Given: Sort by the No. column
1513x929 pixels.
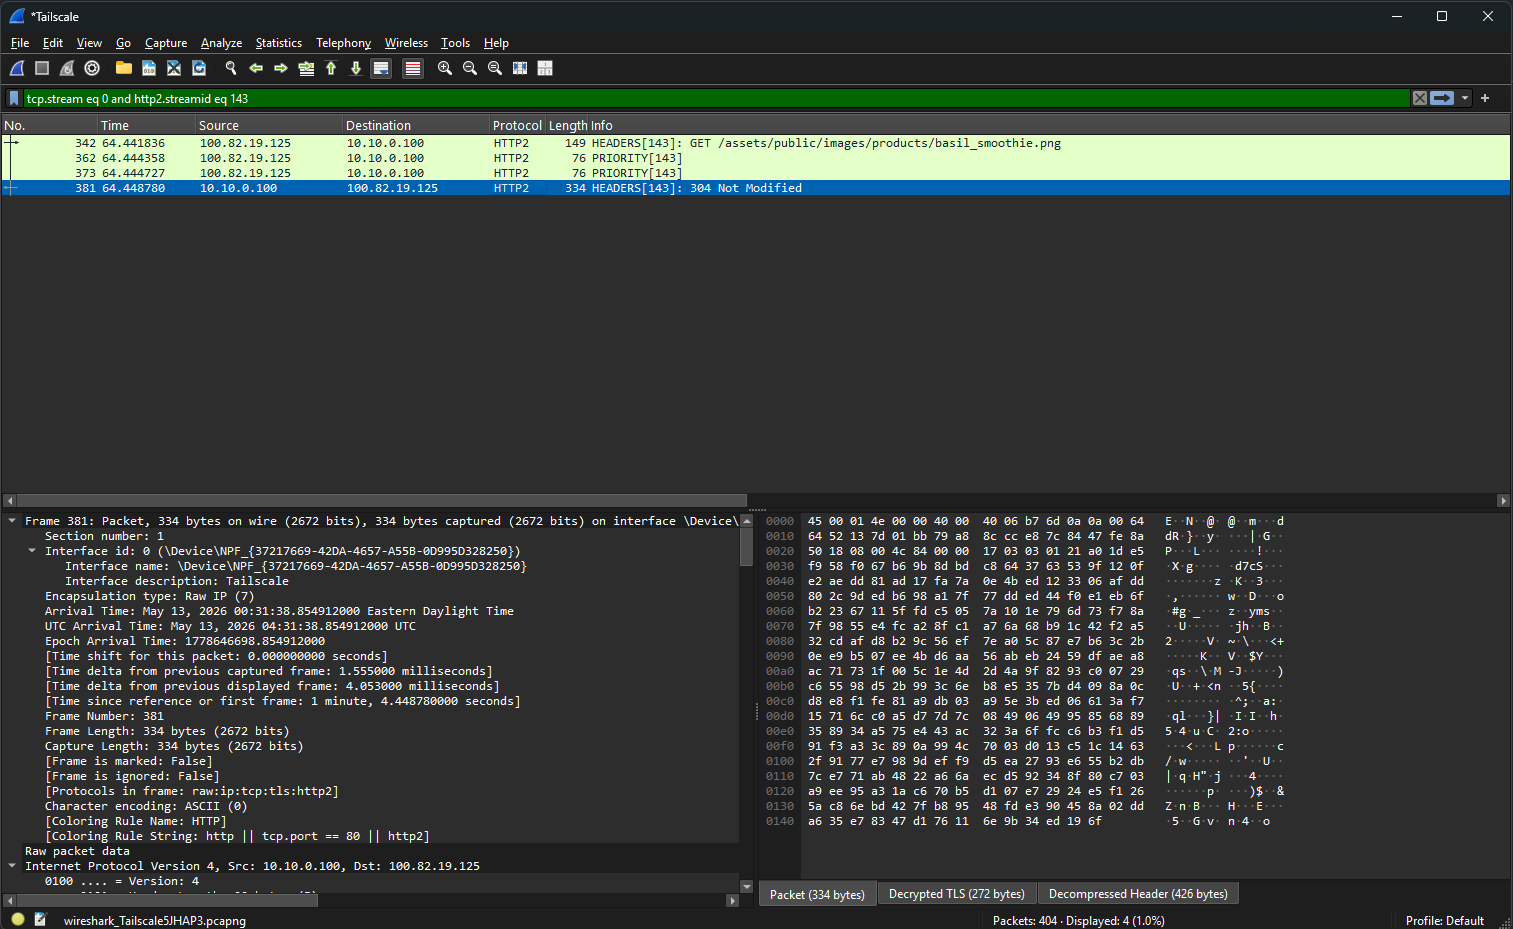Looking at the screenshot, I should (49, 125).
